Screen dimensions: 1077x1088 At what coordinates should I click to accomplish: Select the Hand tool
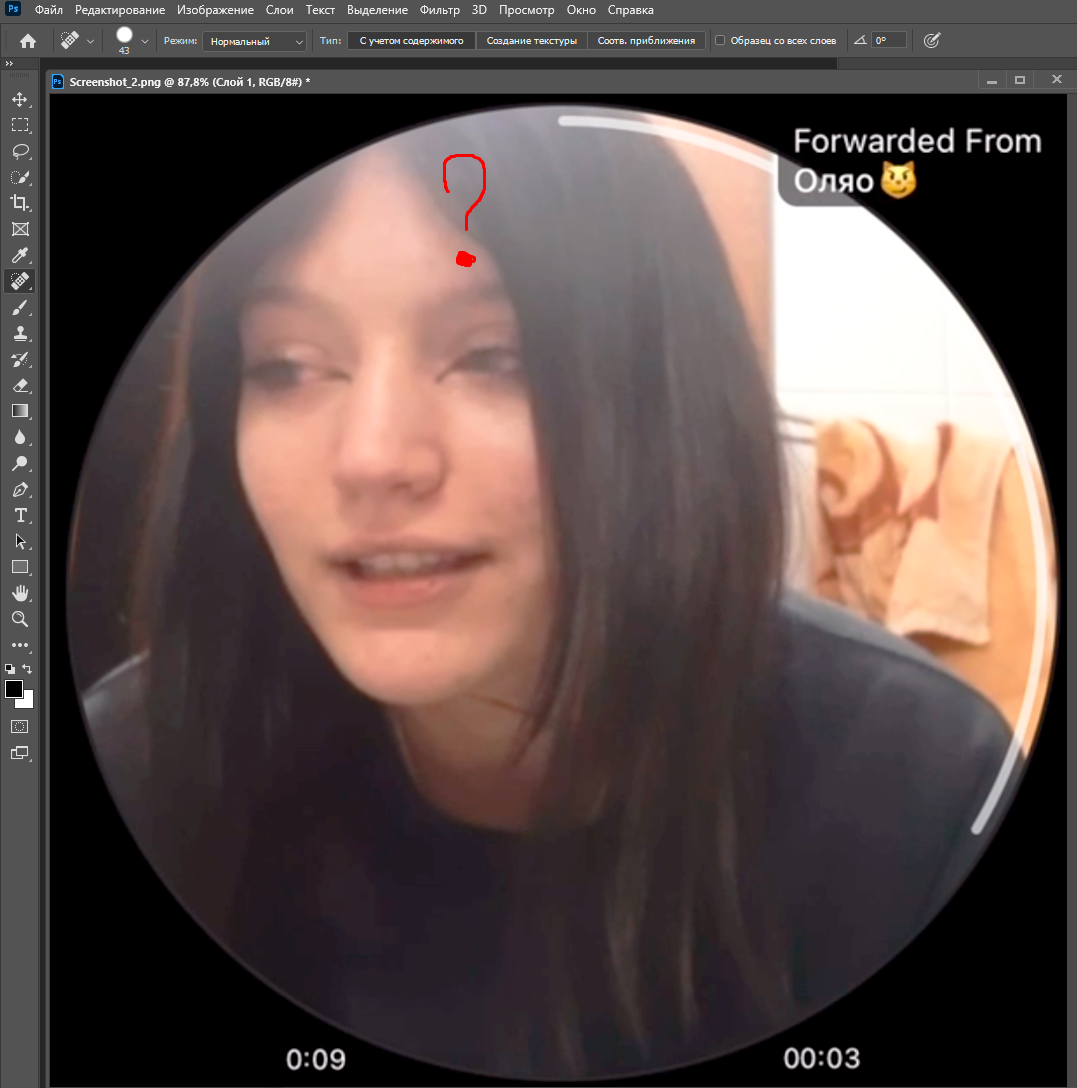pos(19,593)
